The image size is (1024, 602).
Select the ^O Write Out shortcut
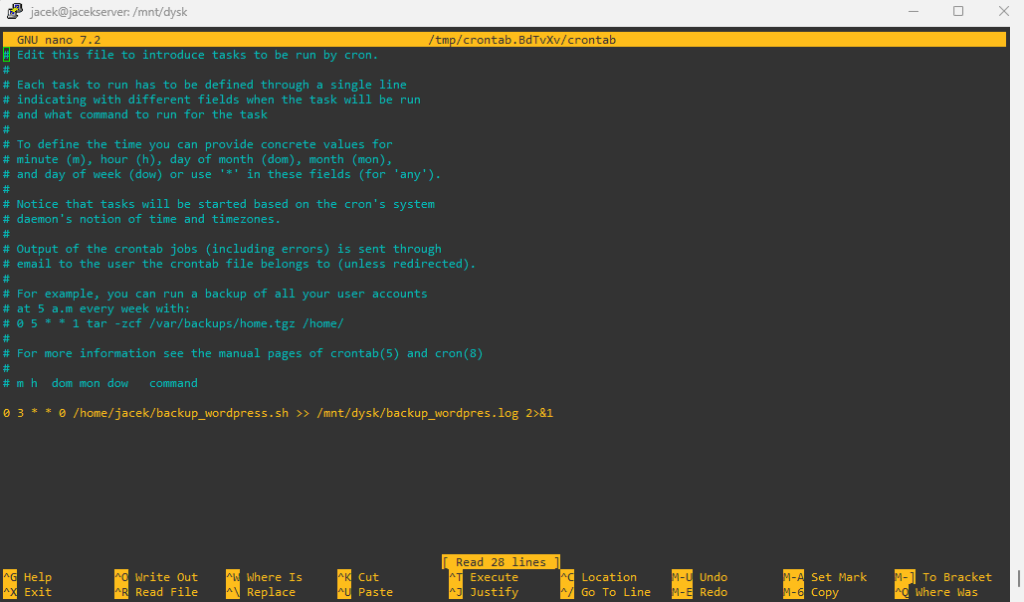coord(156,577)
